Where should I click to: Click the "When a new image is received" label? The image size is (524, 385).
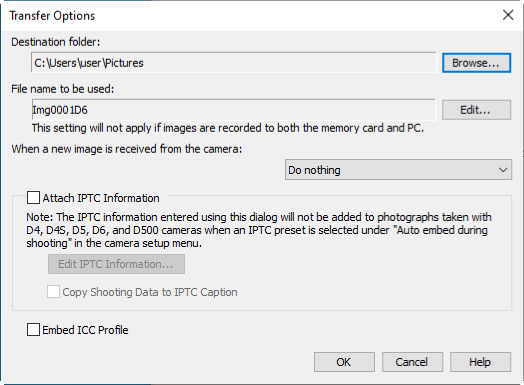coord(127,149)
